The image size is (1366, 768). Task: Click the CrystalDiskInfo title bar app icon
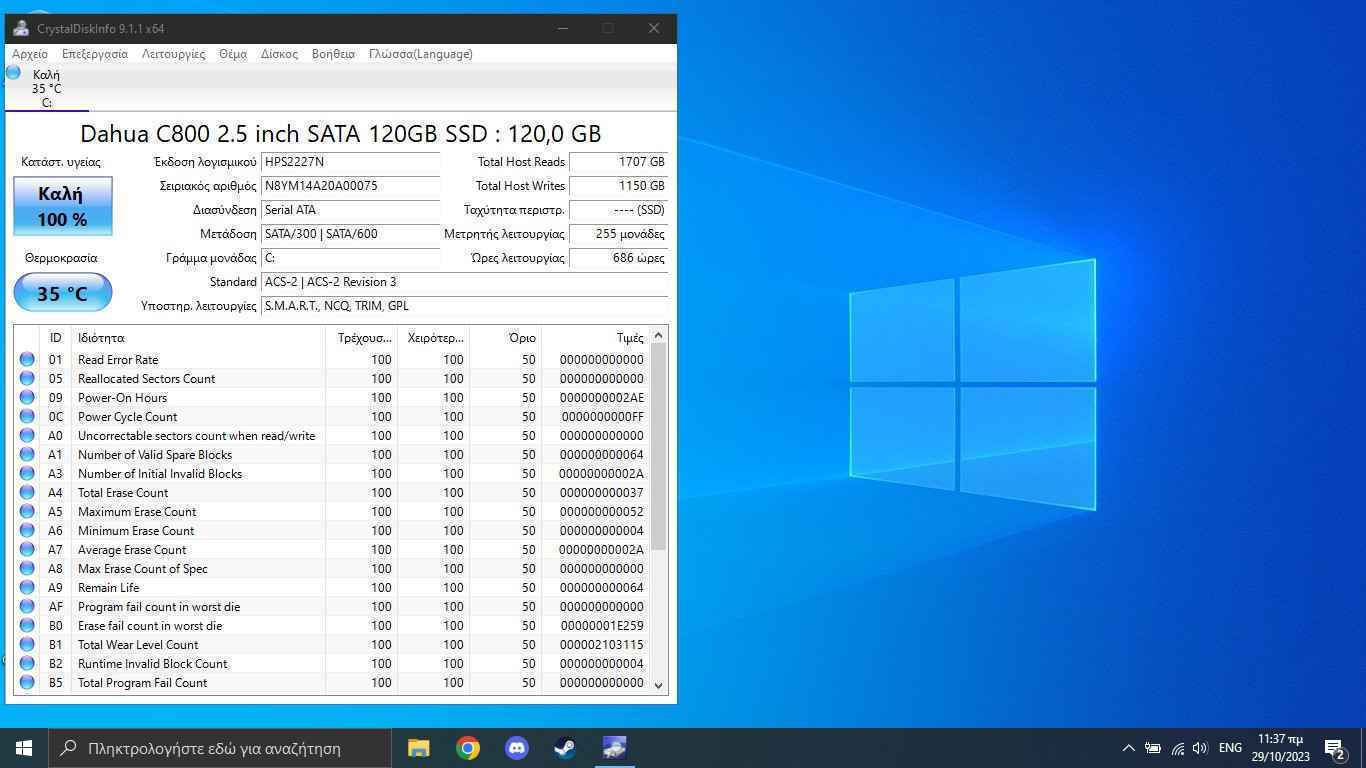coord(20,28)
